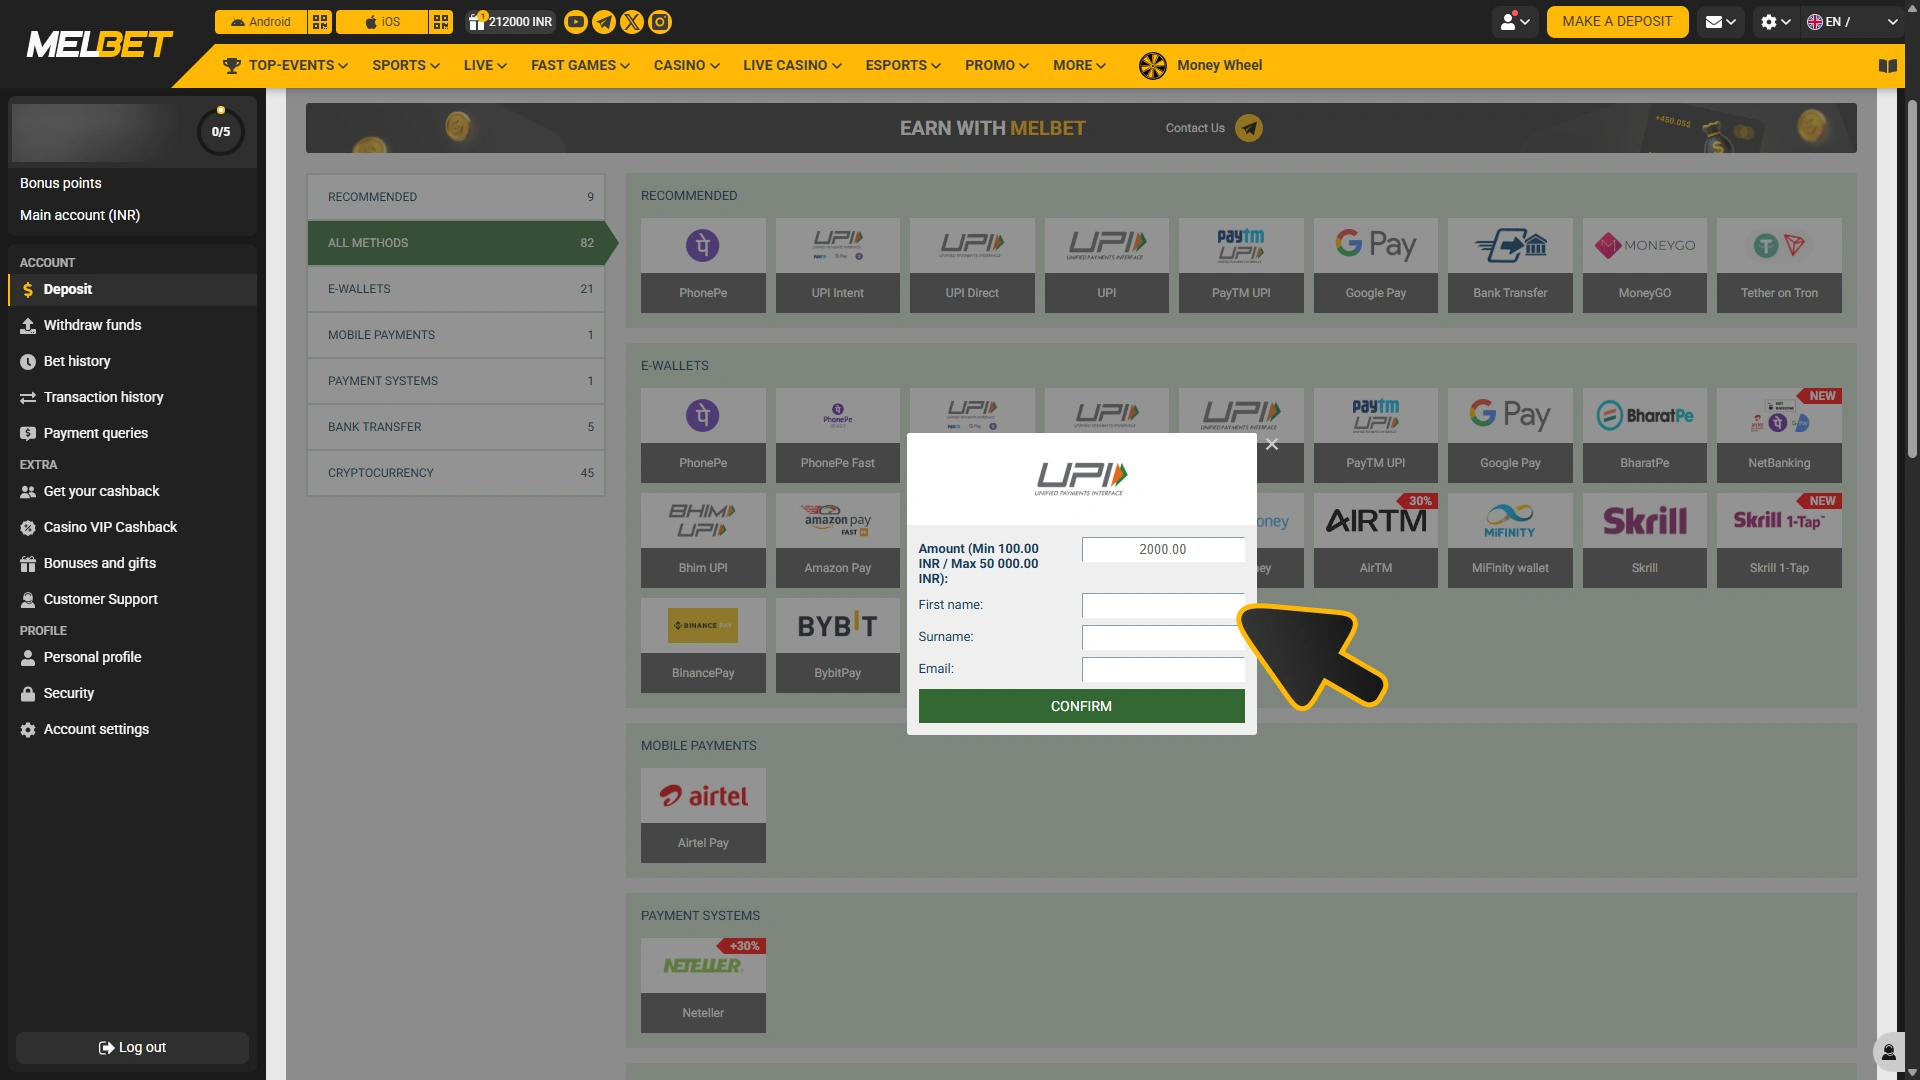Viewport: 1920px width, 1080px height.
Task: Open the support chat icon at bottom right
Action: coord(1888,1051)
